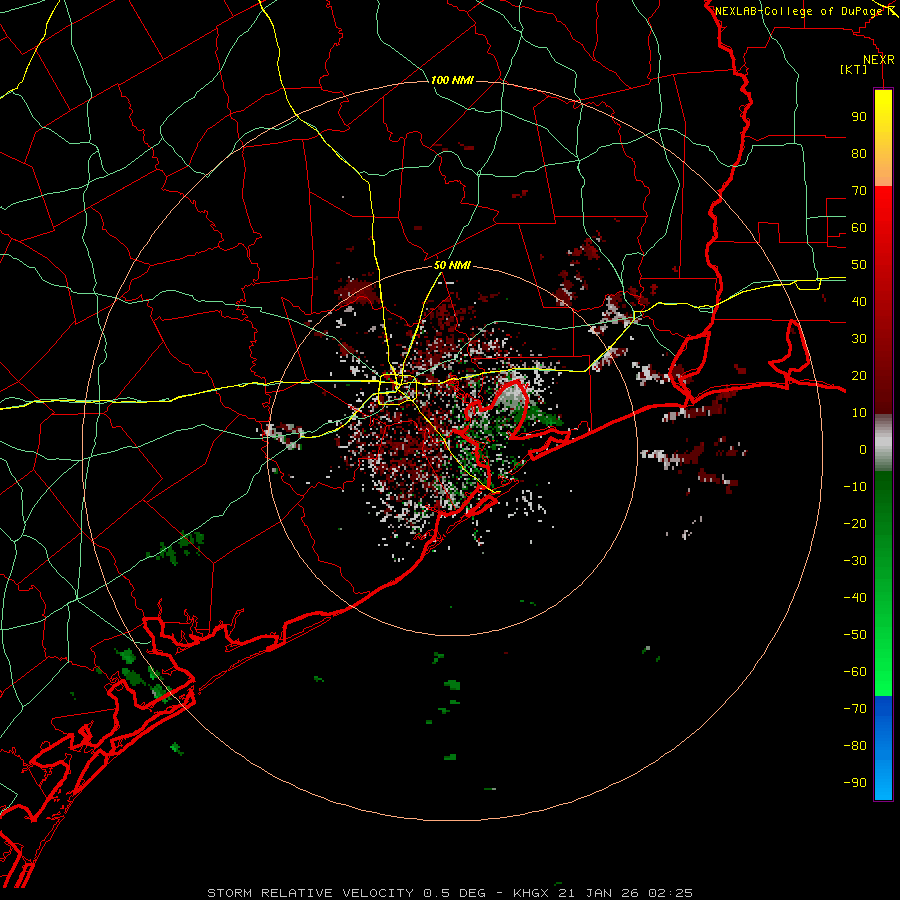Click the 80 value on velocity scale
Image resolution: width=900 pixels, height=900 pixels.
[x=859, y=154]
